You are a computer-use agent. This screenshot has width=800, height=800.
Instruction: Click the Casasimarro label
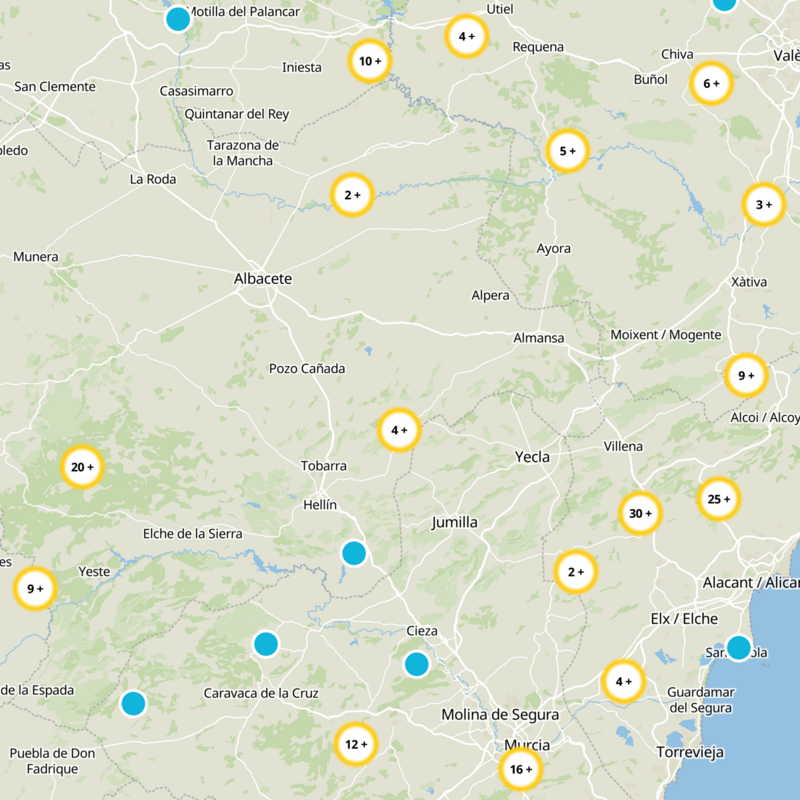click(196, 91)
